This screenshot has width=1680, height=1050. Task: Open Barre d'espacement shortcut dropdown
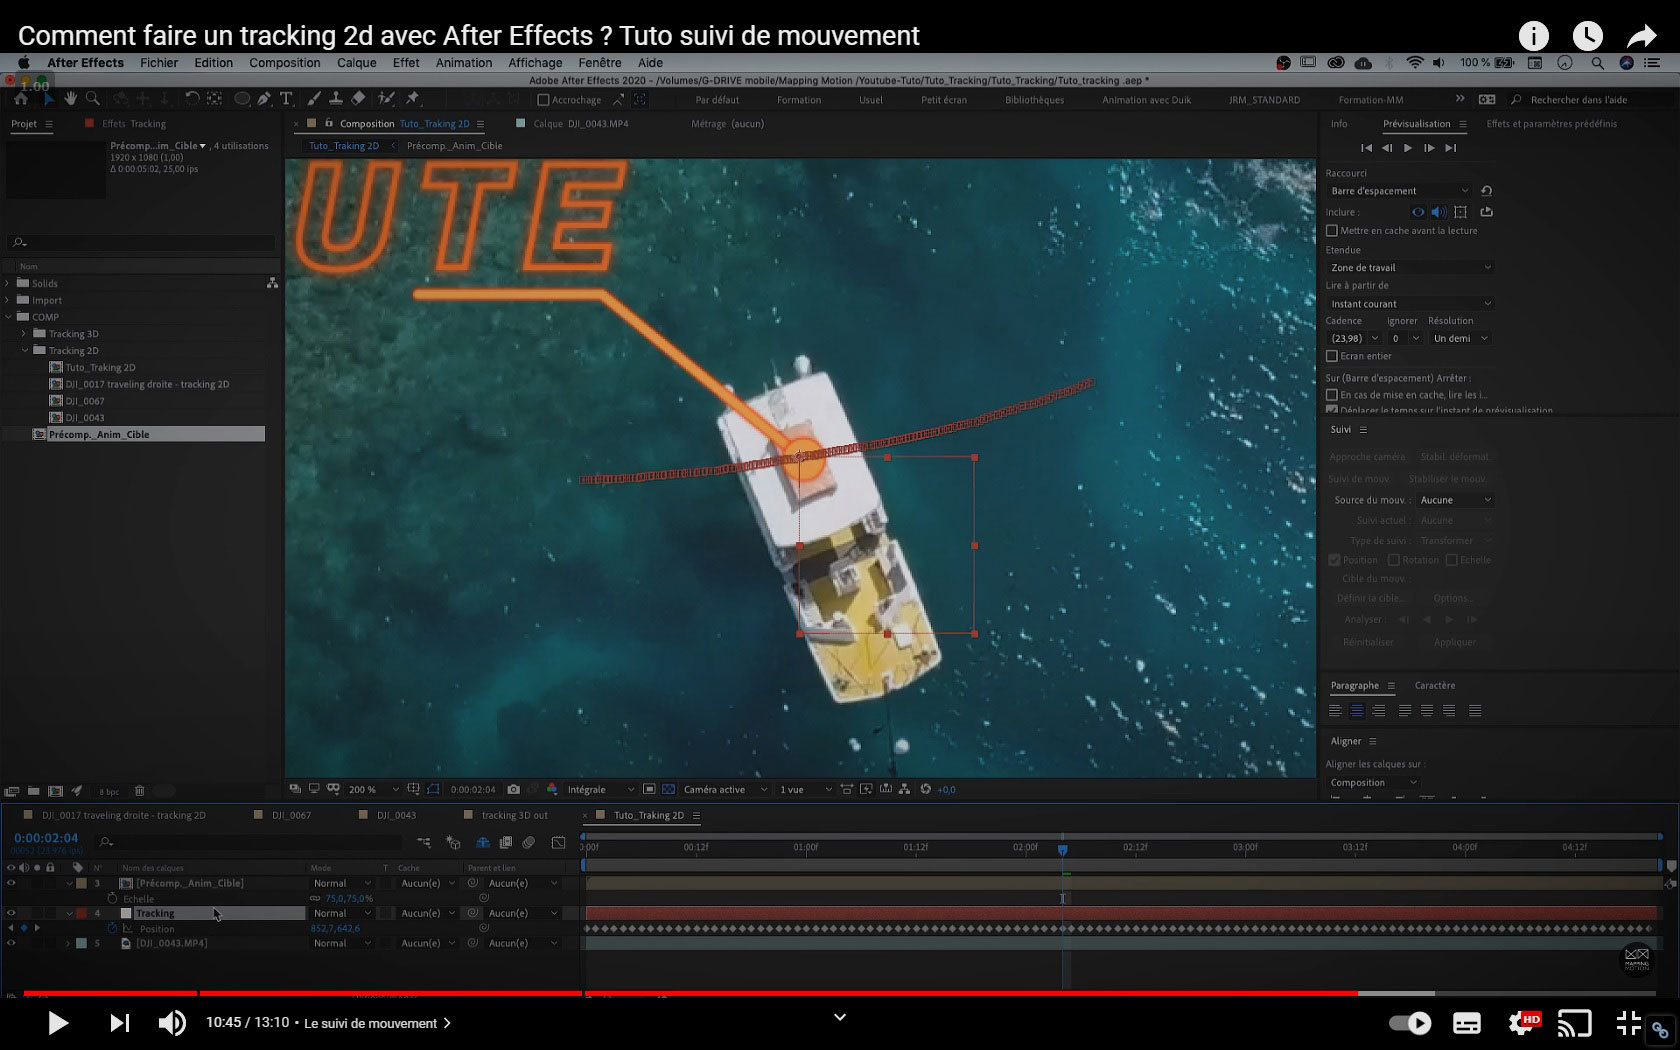1399,191
